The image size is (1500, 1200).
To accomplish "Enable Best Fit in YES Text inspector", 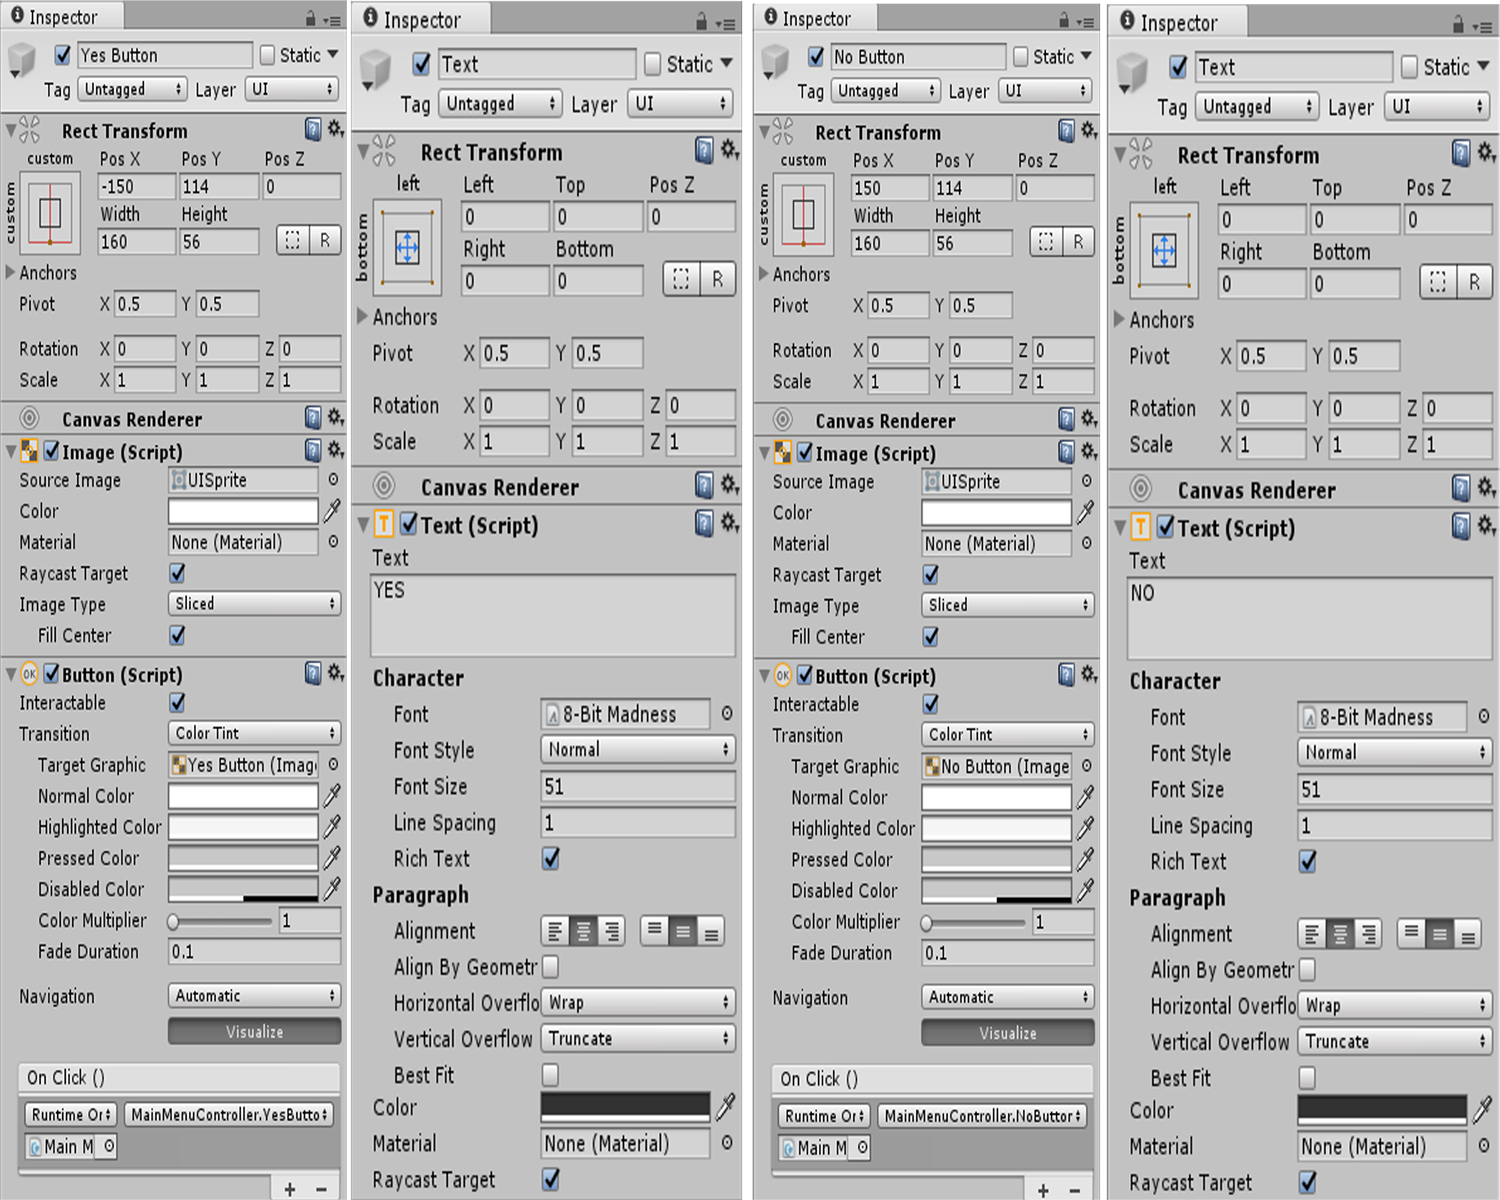I will click(550, 1075).
